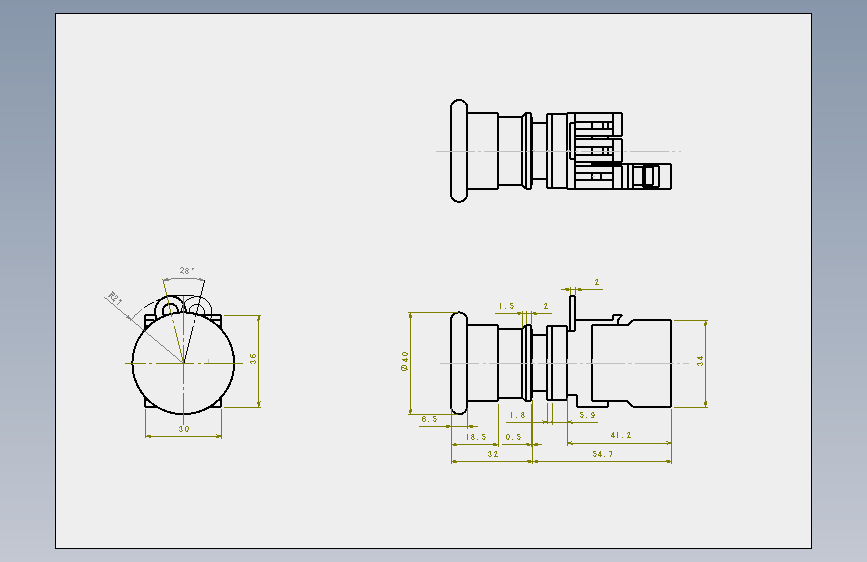Viewport: 867px width, 562px height.
Task: Click the 36 height dimension value
Action: pos(253,358)
